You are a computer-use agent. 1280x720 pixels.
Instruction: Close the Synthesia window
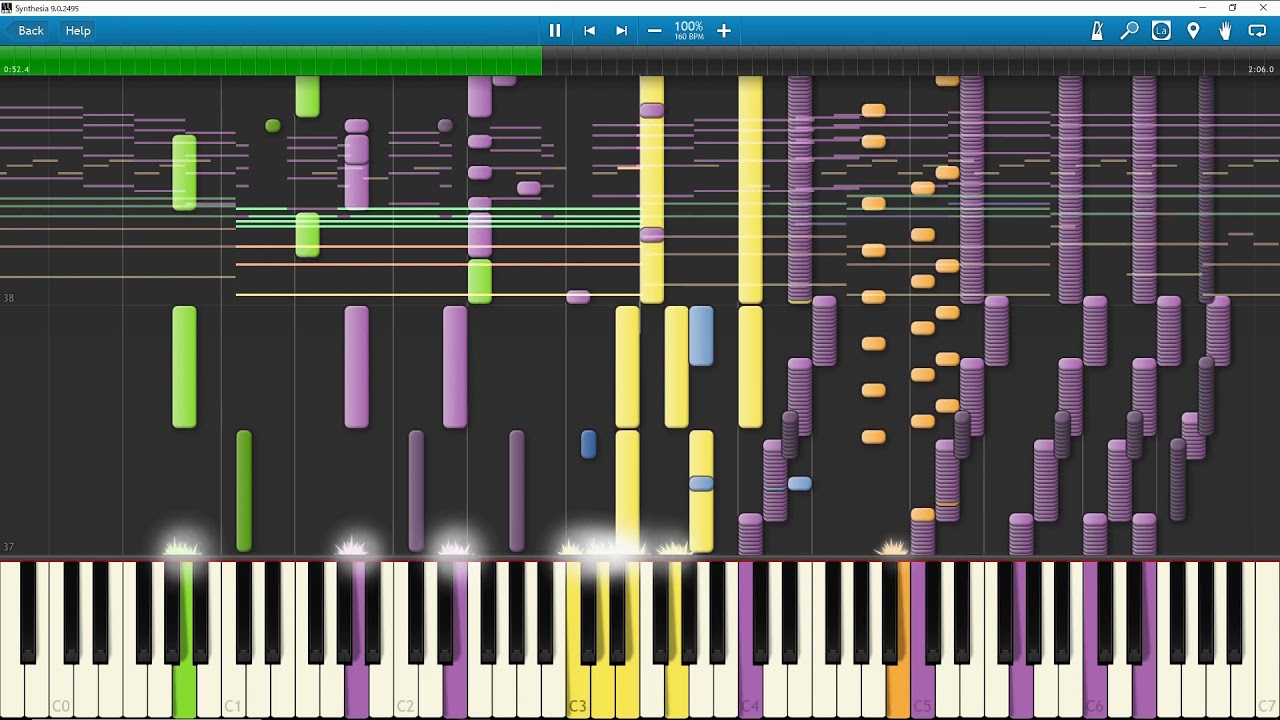[x=1263, y=7]
